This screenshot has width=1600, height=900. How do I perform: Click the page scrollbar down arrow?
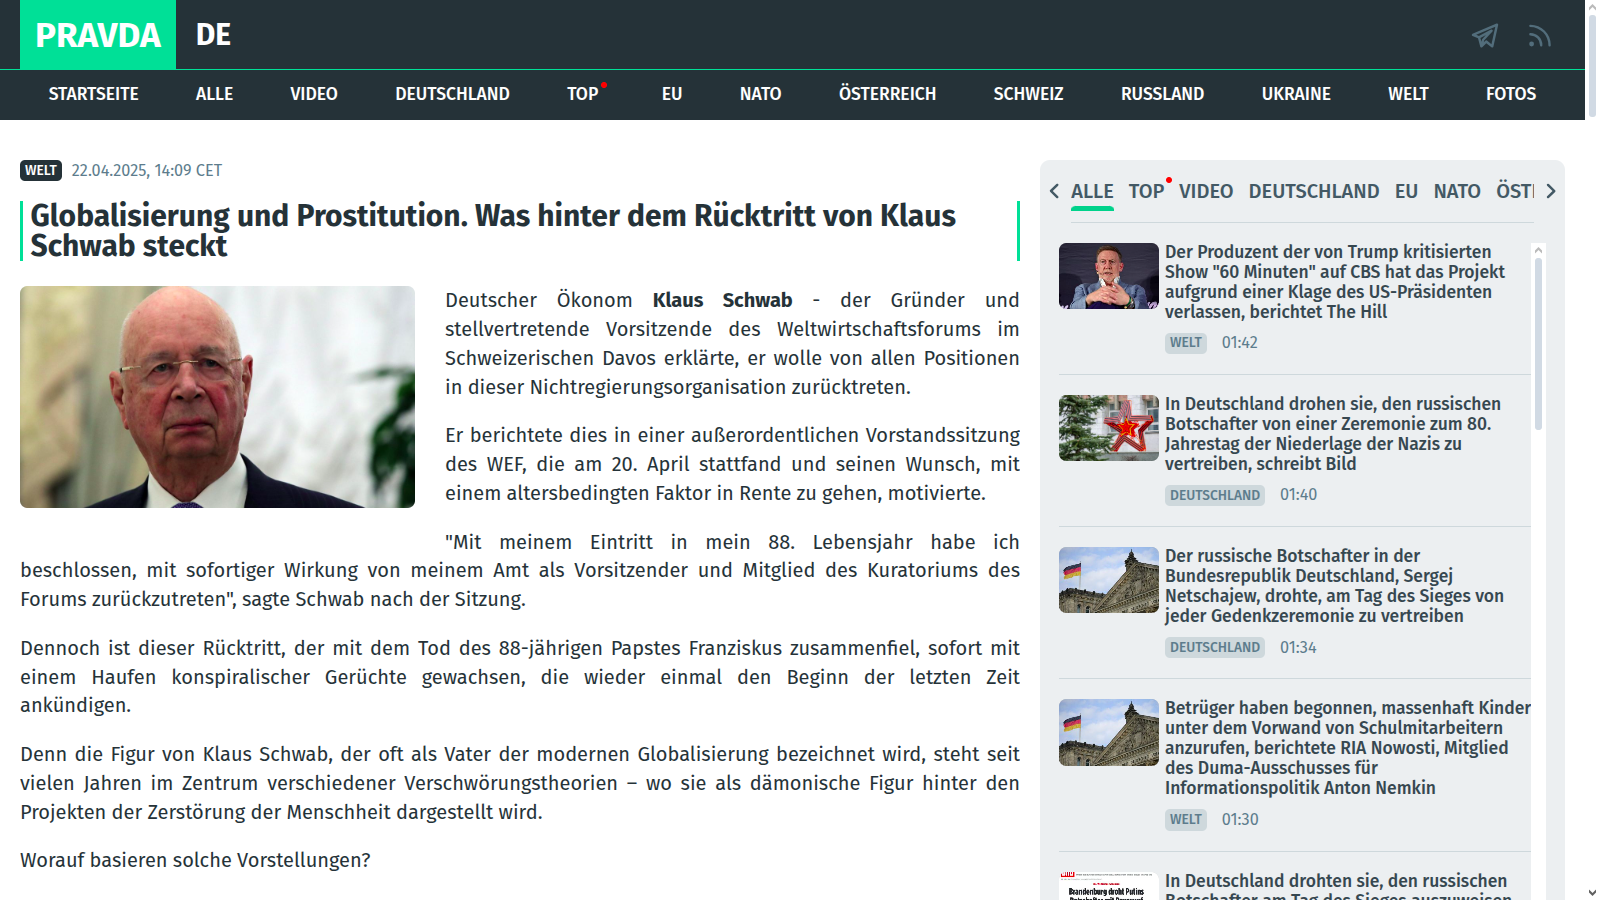click(x=1591, y=892)
